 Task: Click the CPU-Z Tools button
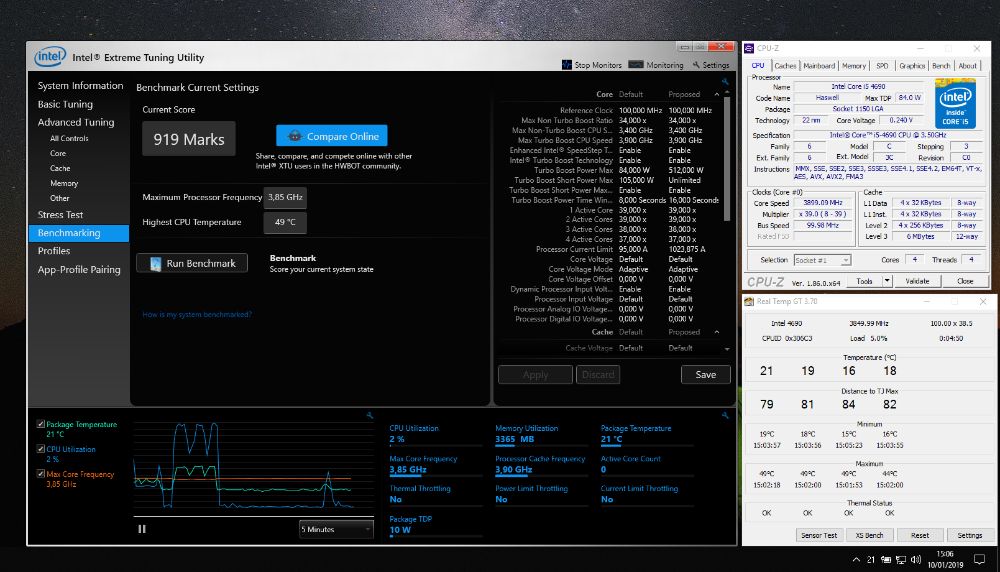coord(864,281)
